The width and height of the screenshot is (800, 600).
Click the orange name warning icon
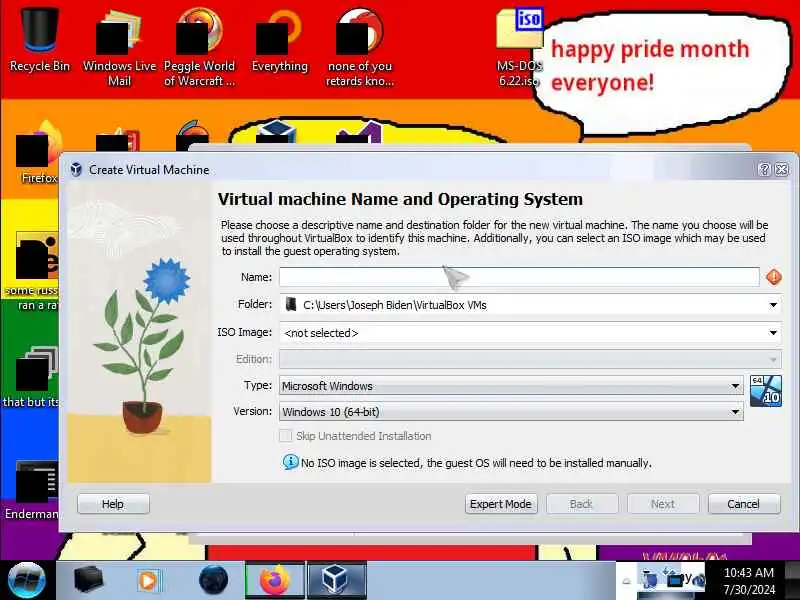coord(773,277)
